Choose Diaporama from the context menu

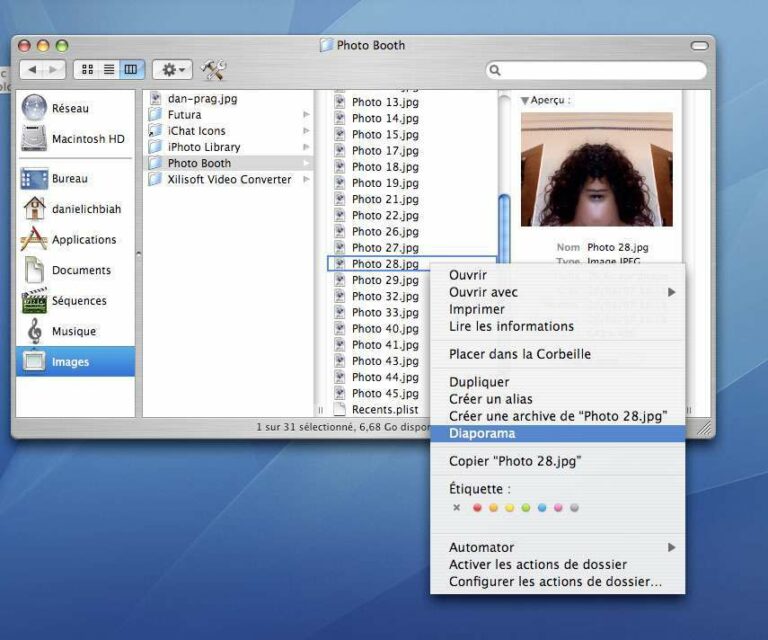[x=482, y=433]
